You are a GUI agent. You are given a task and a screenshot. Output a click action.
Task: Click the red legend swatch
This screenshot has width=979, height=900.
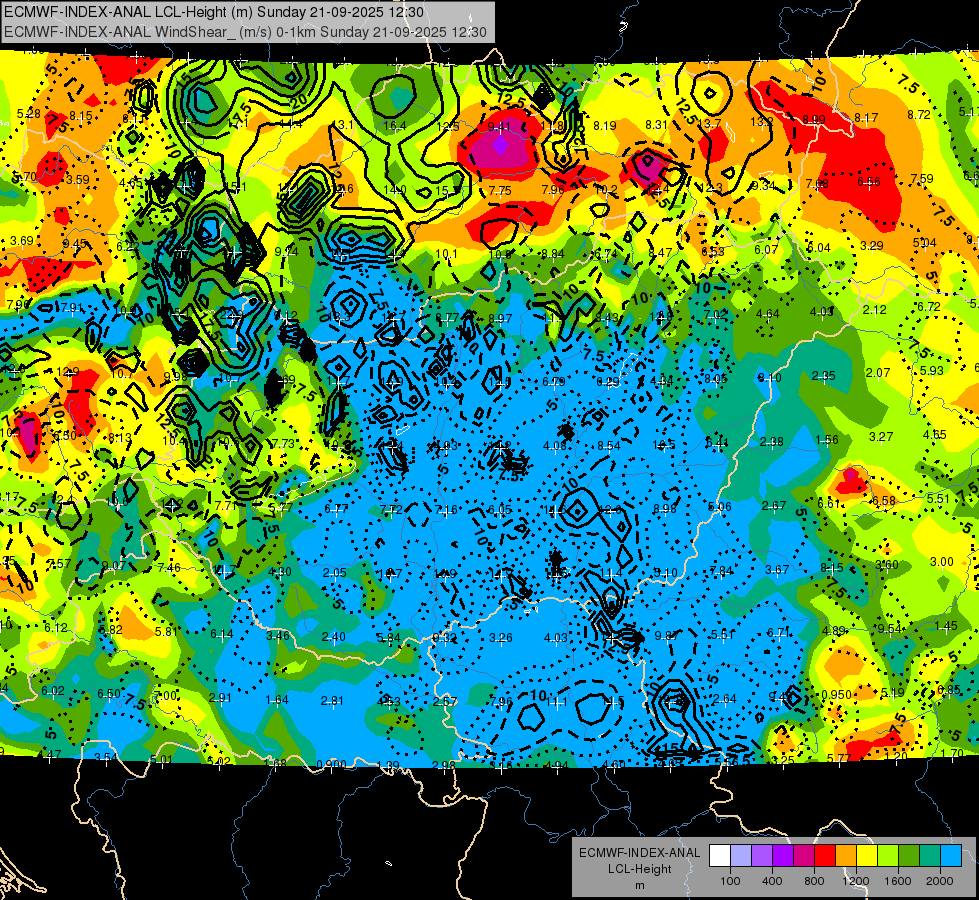click(x=825, y=855)
